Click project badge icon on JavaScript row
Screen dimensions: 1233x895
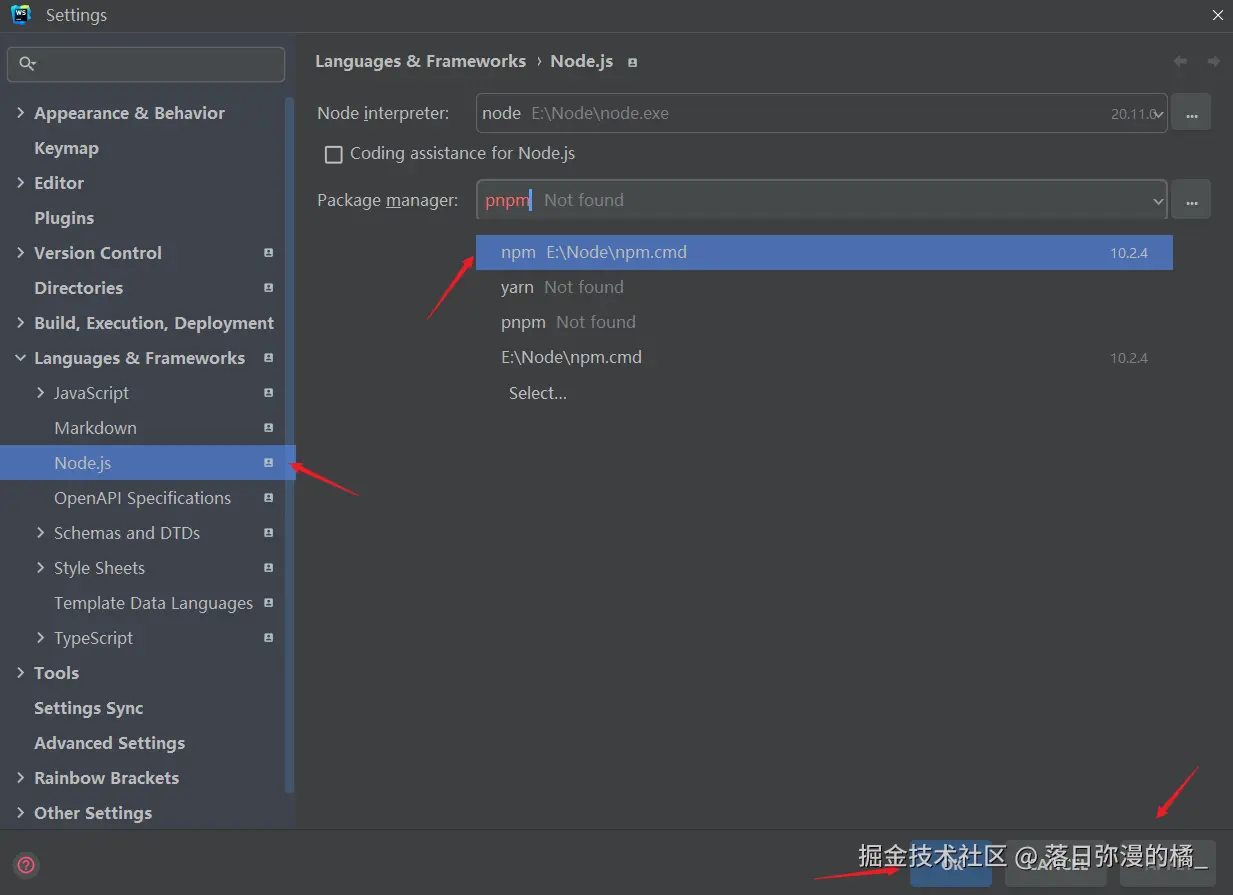[x=268, y=393]
